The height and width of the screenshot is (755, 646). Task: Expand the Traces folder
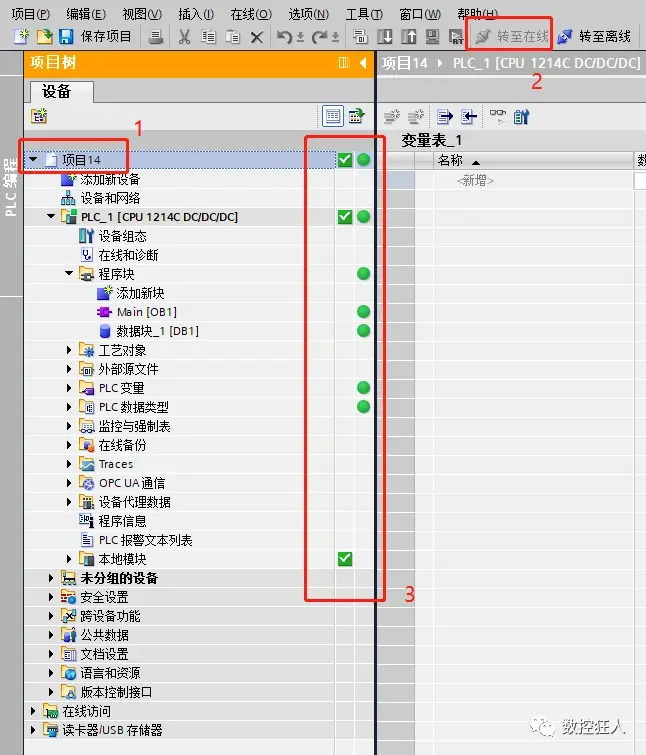pos(69,464)
